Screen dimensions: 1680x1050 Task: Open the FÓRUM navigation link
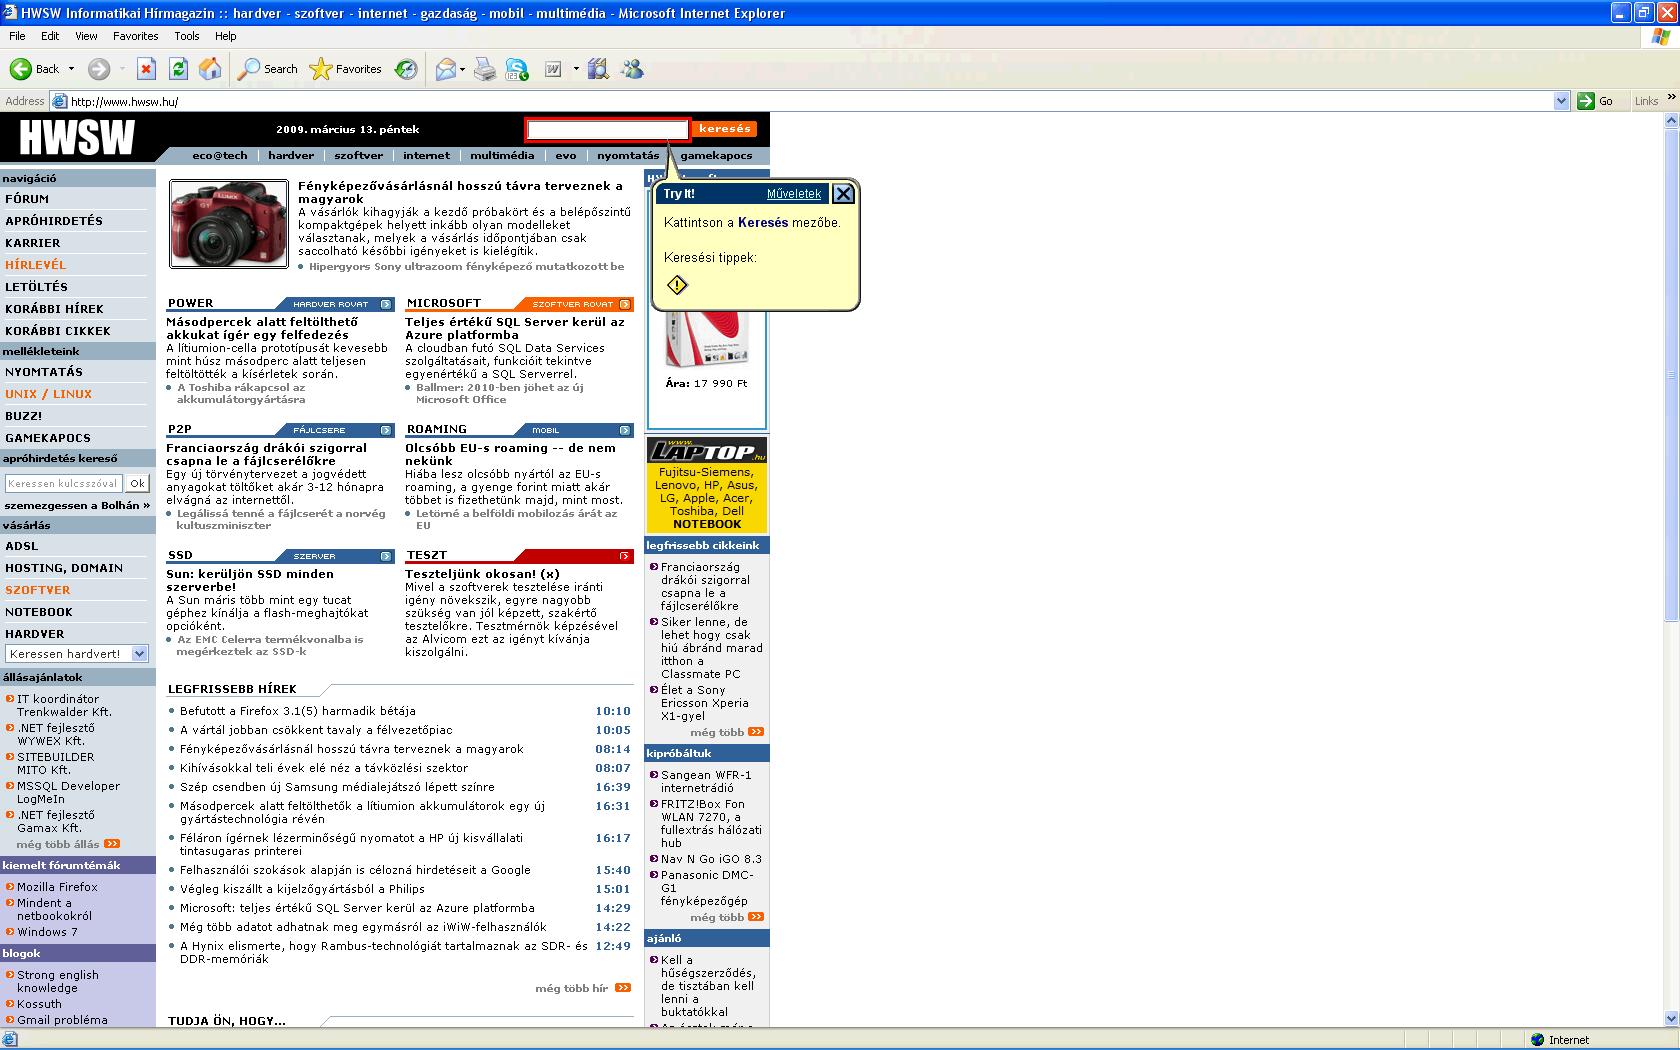(27, 199)
